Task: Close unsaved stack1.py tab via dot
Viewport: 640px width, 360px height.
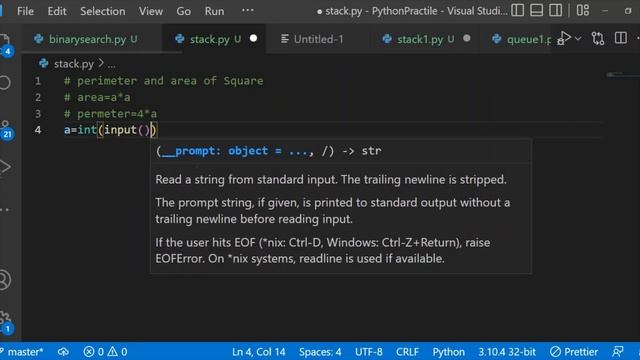Action: click(x=467, y=38)
